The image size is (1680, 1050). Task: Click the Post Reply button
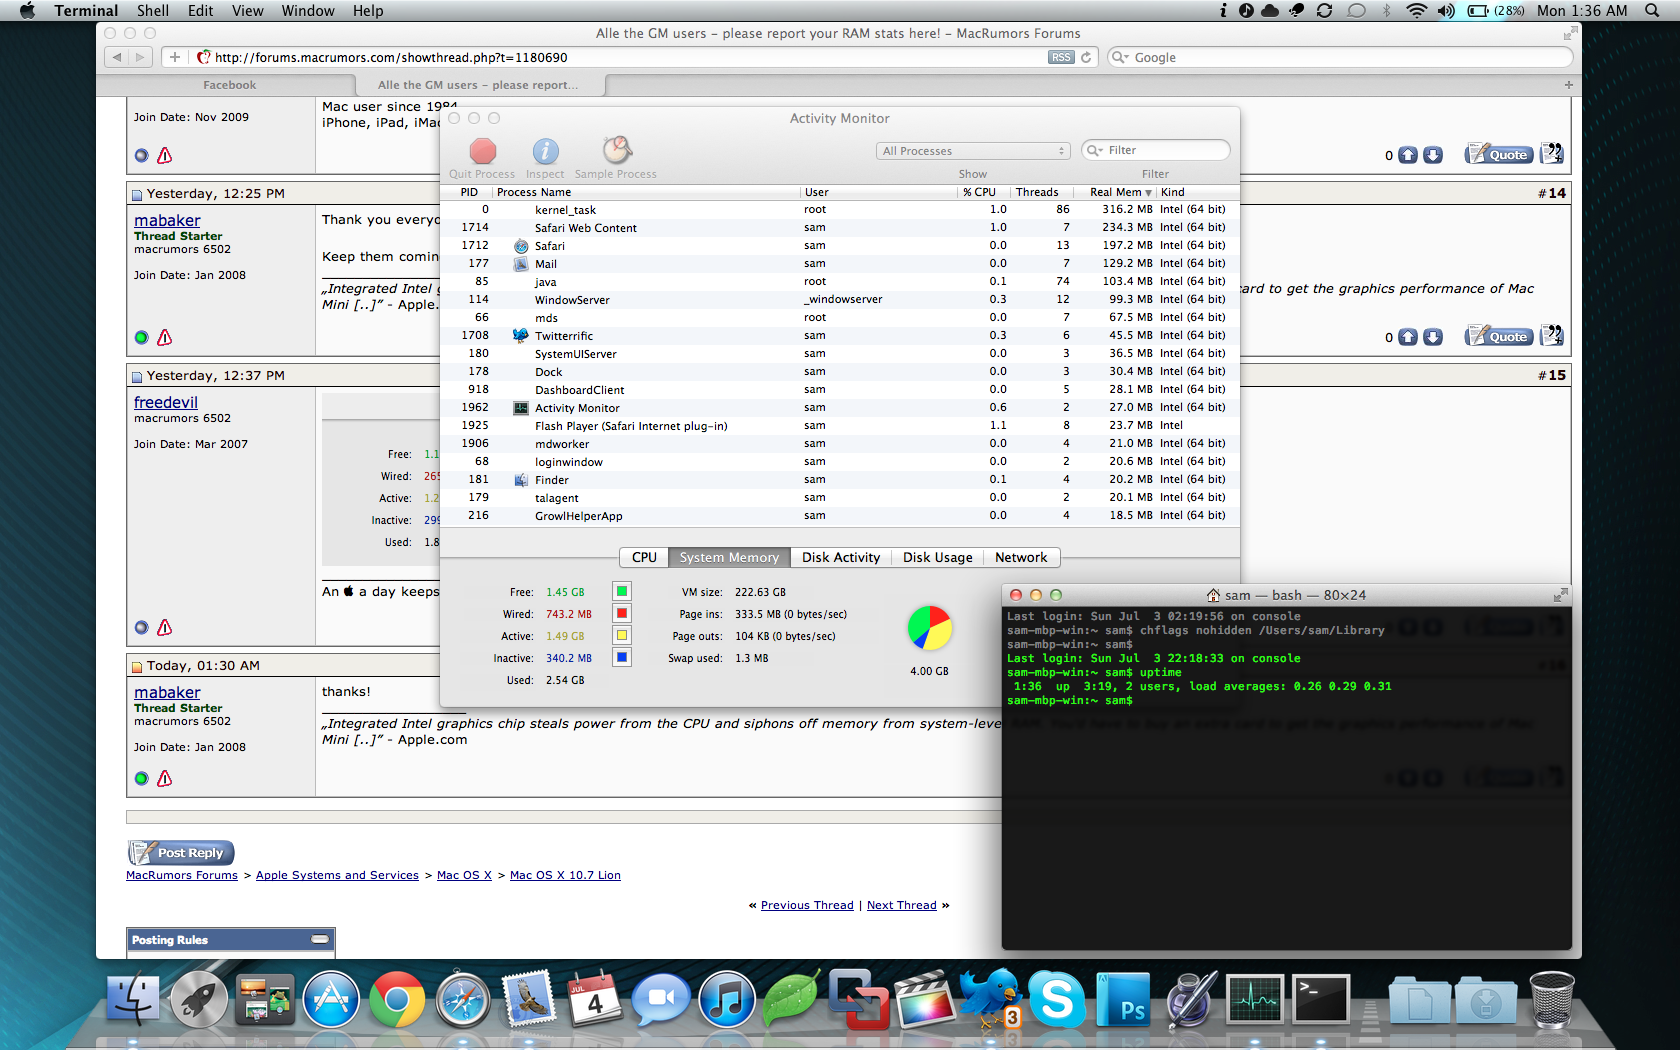(181, 853)
